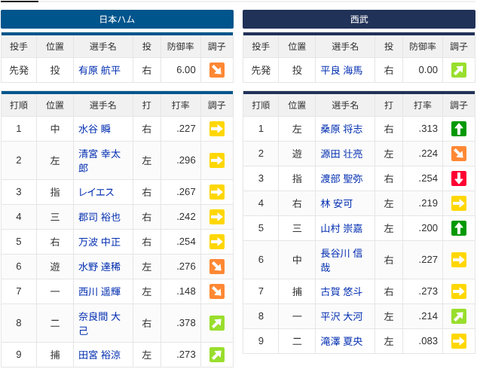Open player link レイエス
Image resolution: width=480 pixels, height=369 pixels.
[96, 192]
